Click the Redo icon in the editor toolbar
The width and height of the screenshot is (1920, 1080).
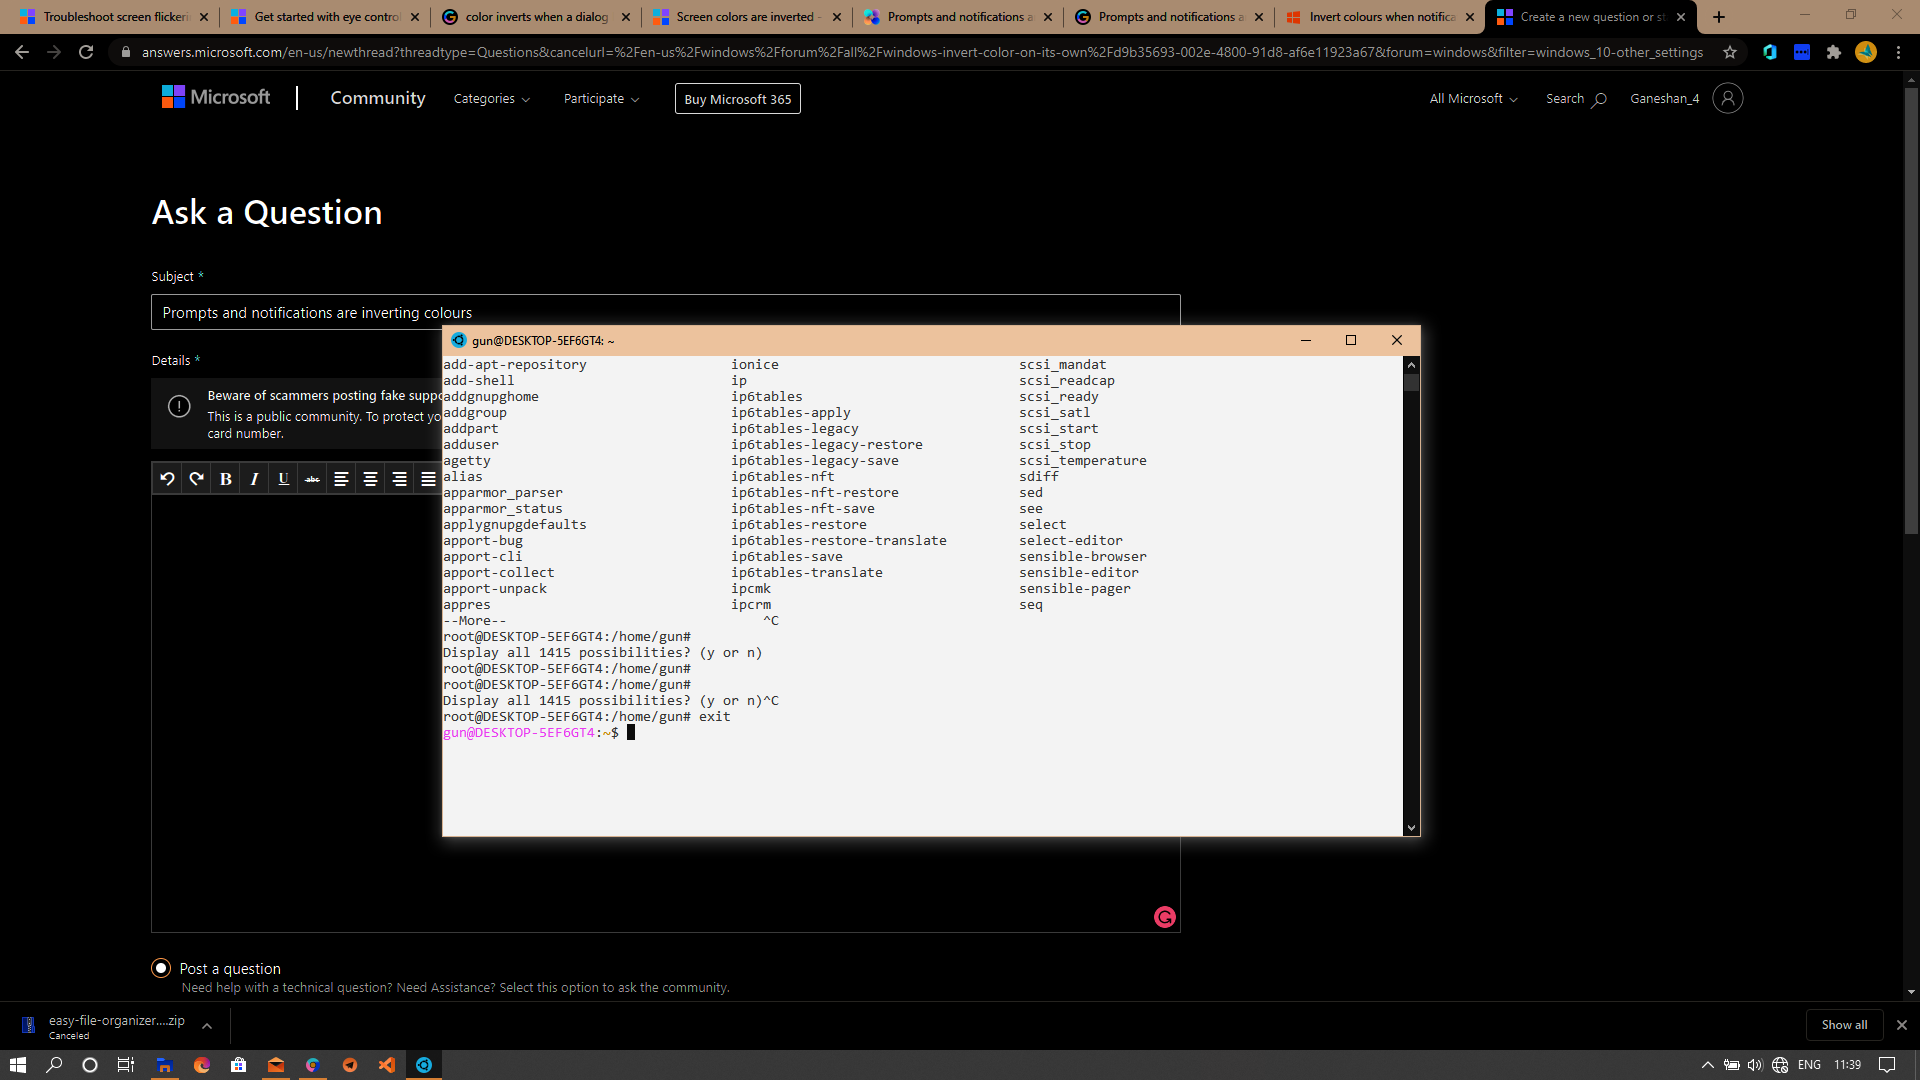coord(196,479)
